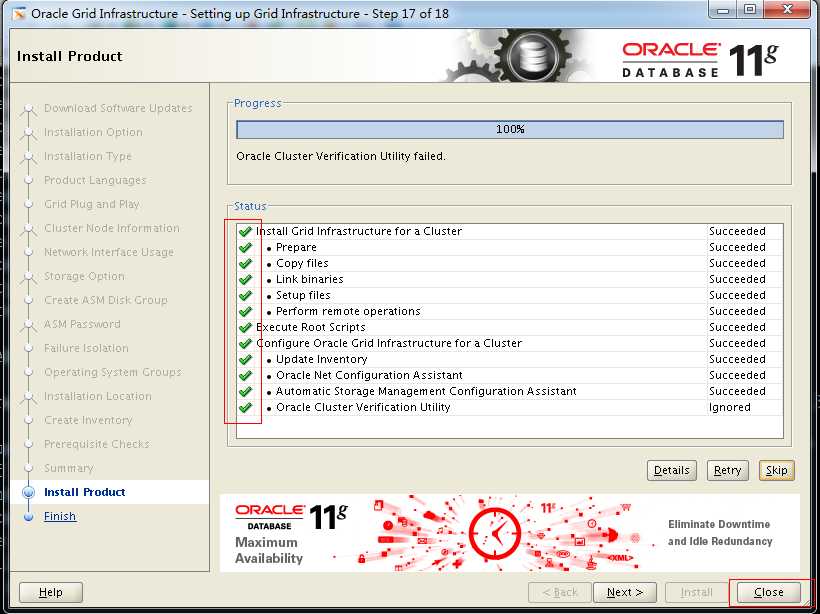Click green checkmark beside Copy files
This screenshot has width=820, height=614.
point(245,263)
